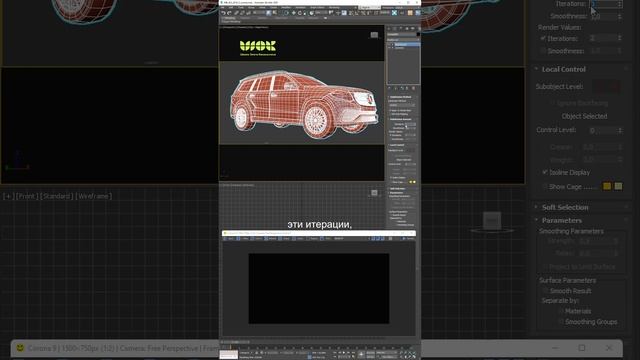Click the Pin Stack icon below modifier stack

point(389,88)
